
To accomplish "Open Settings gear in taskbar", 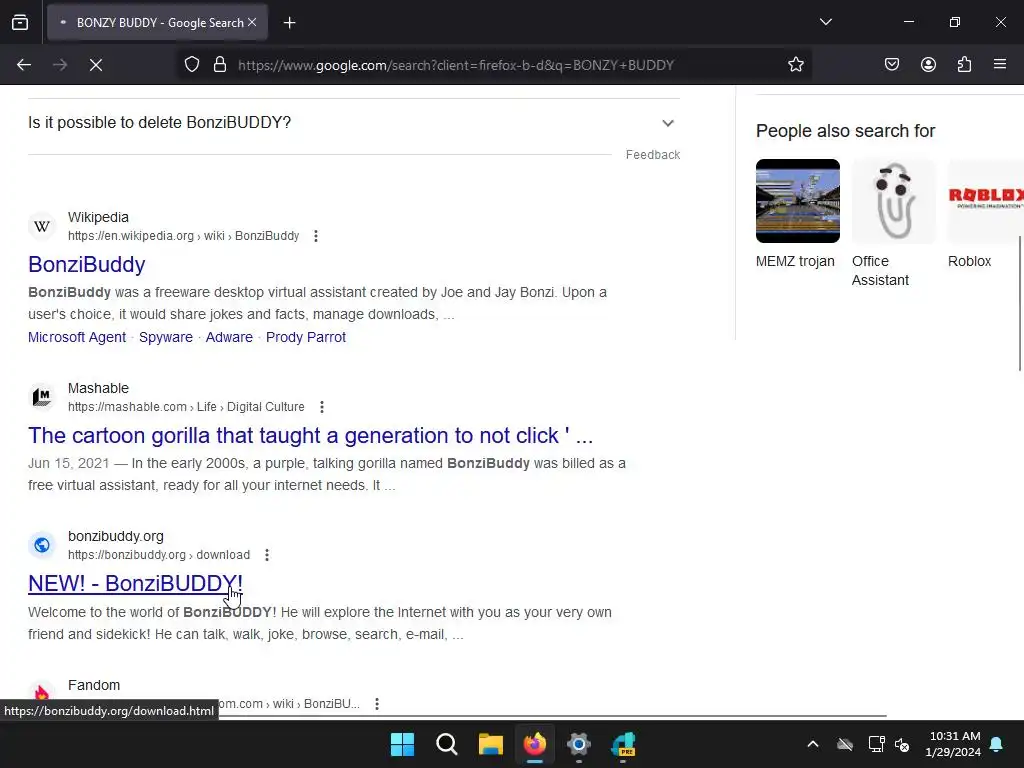I will tap(579, 744).
